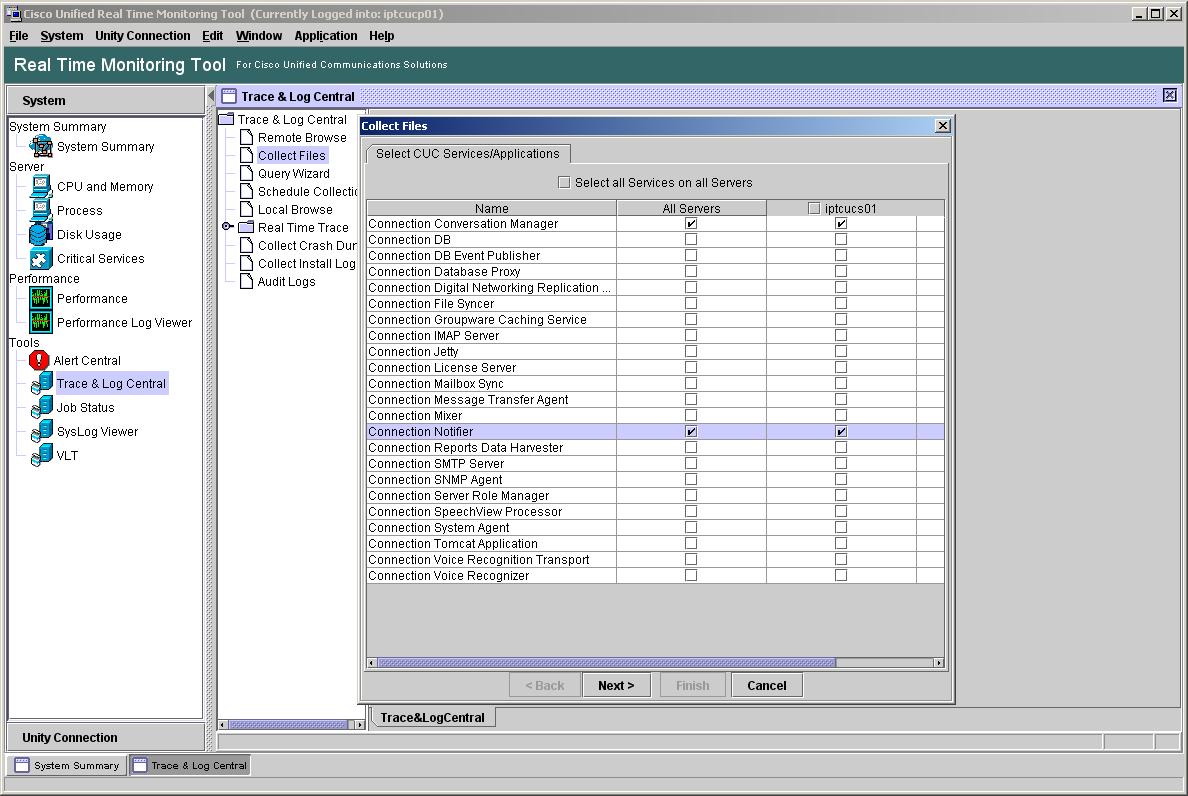
Task: Open the Disk Usage icon
Action: click(41, 234)
